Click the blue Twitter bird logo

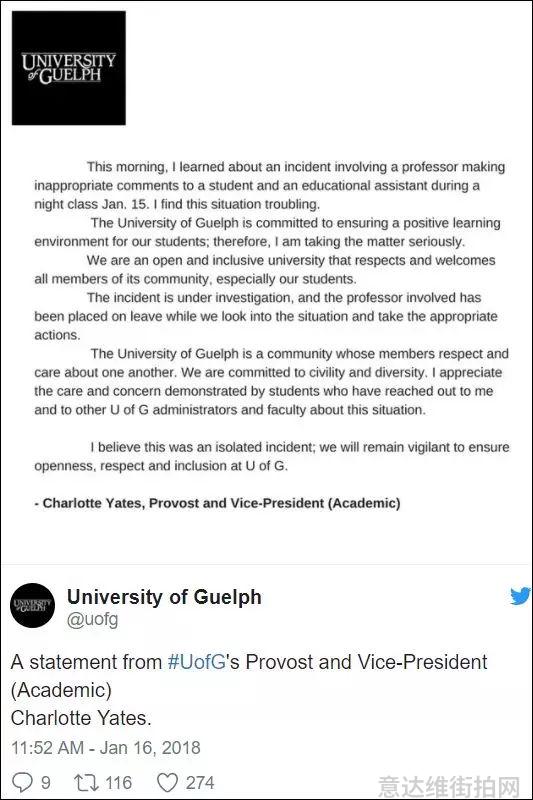[x=520, y=596]
